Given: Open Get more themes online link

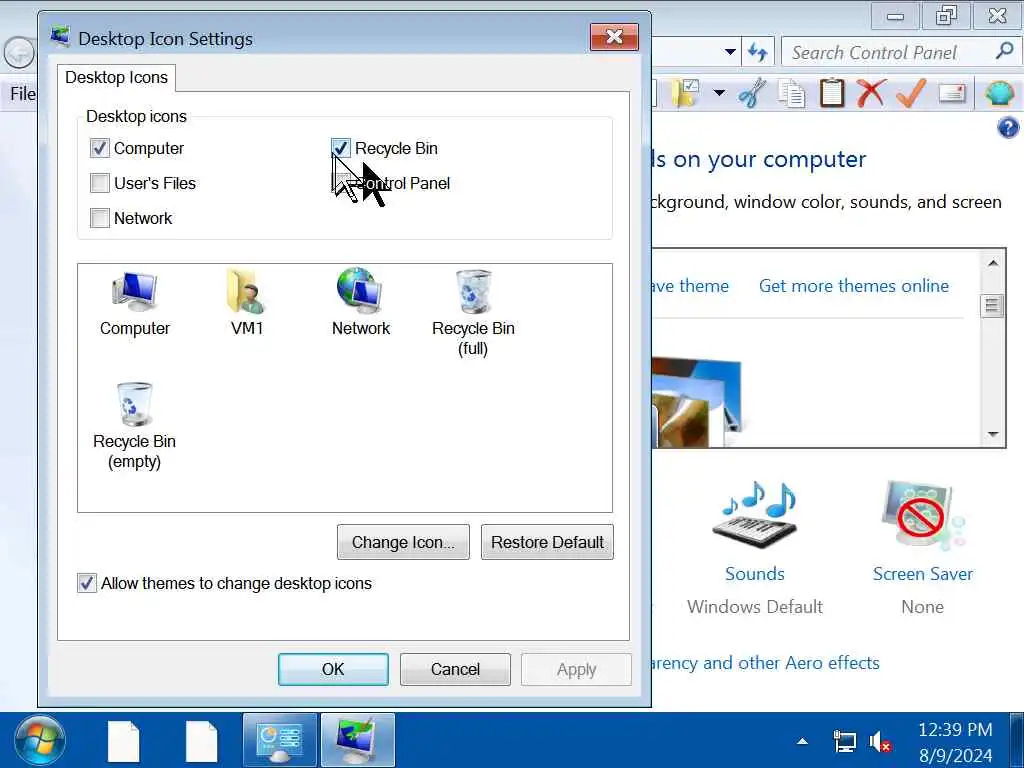Looking at the screenshot, I should 854,285.
